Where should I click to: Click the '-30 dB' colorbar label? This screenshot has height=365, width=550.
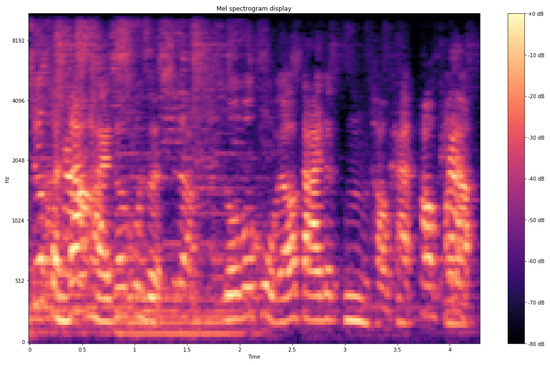[x=536, y=137]
